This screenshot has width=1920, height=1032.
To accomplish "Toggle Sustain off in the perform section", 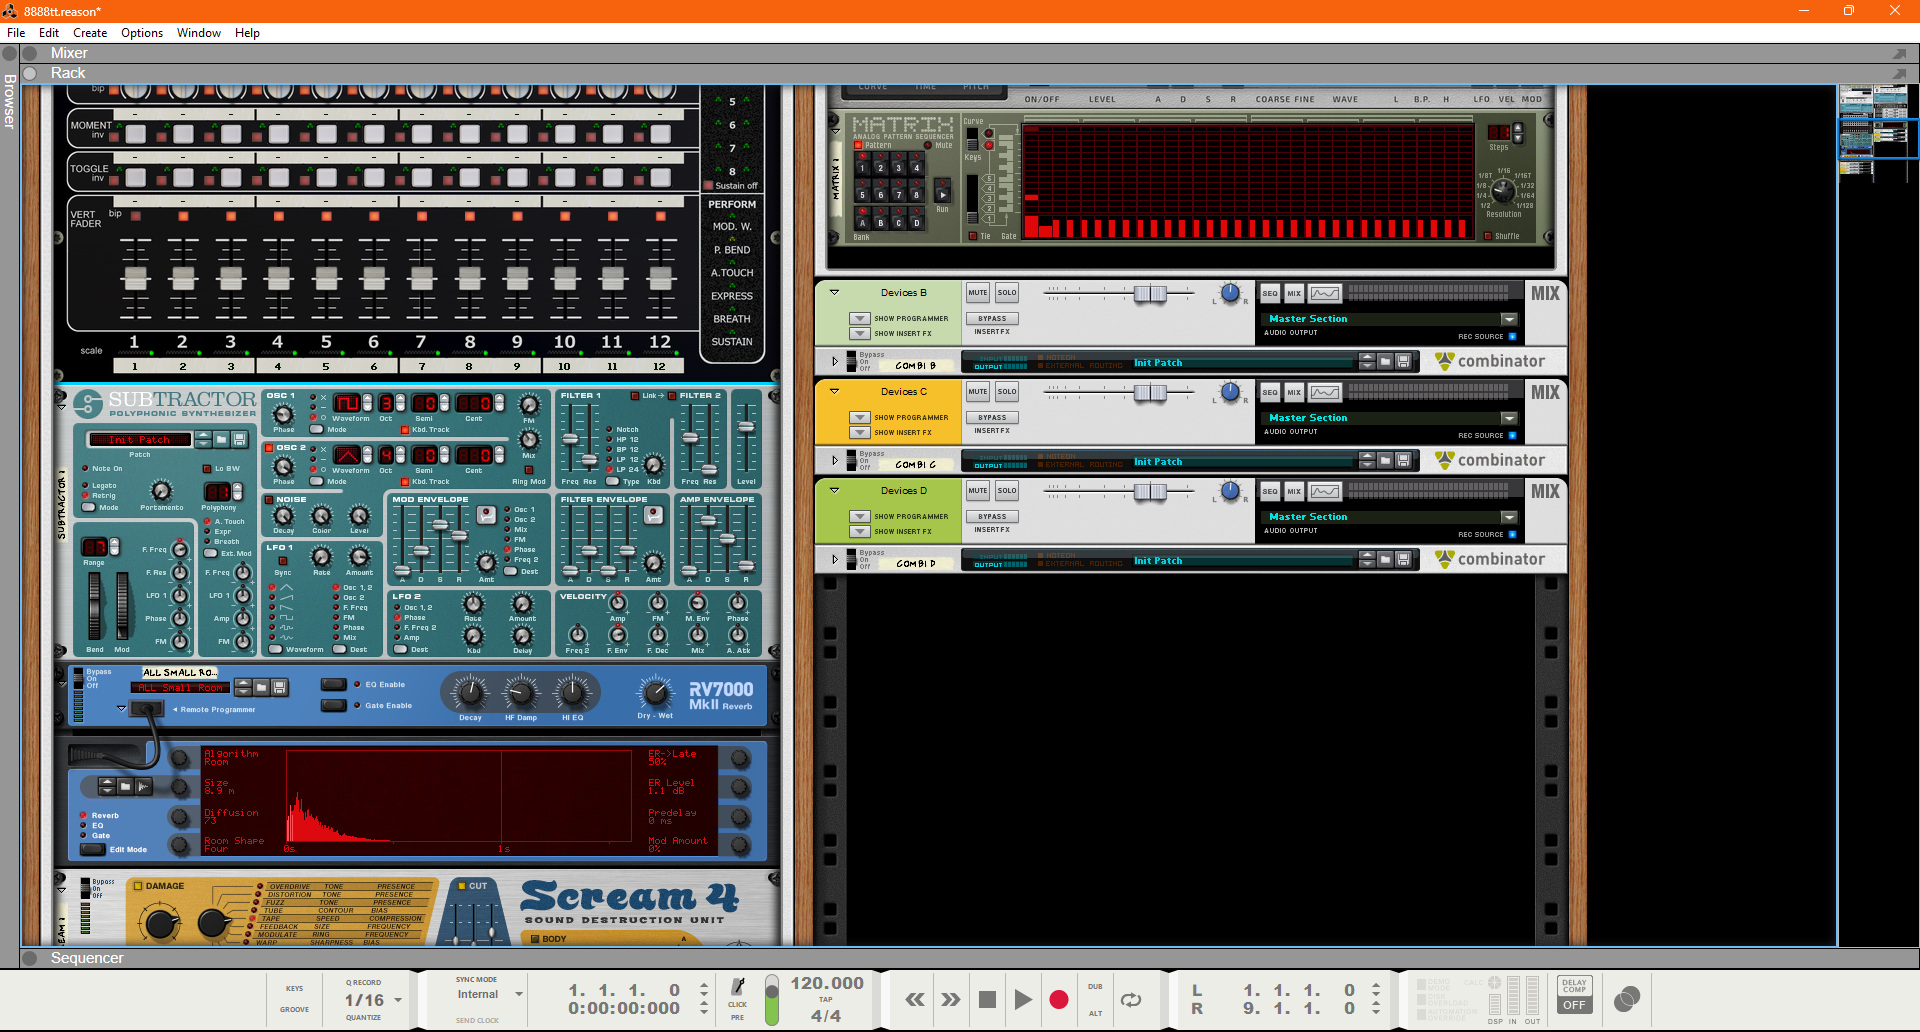I will tap(708, 186).
